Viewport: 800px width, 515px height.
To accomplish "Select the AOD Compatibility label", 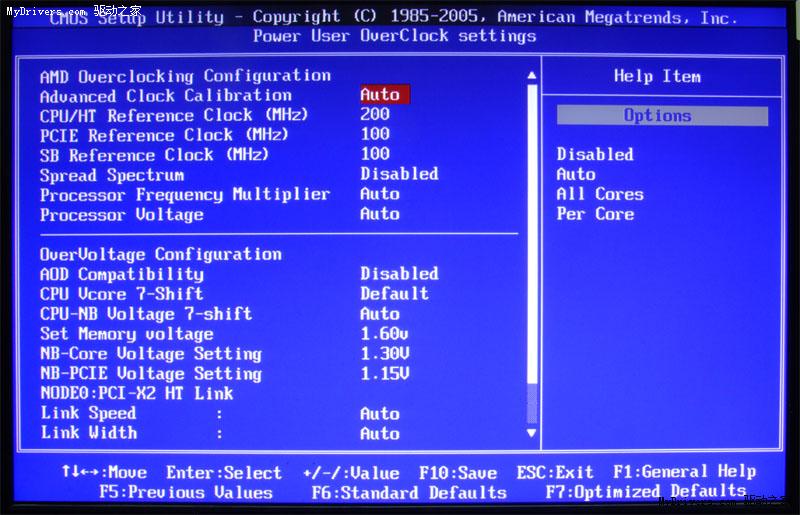I will (x=121, y=274).
